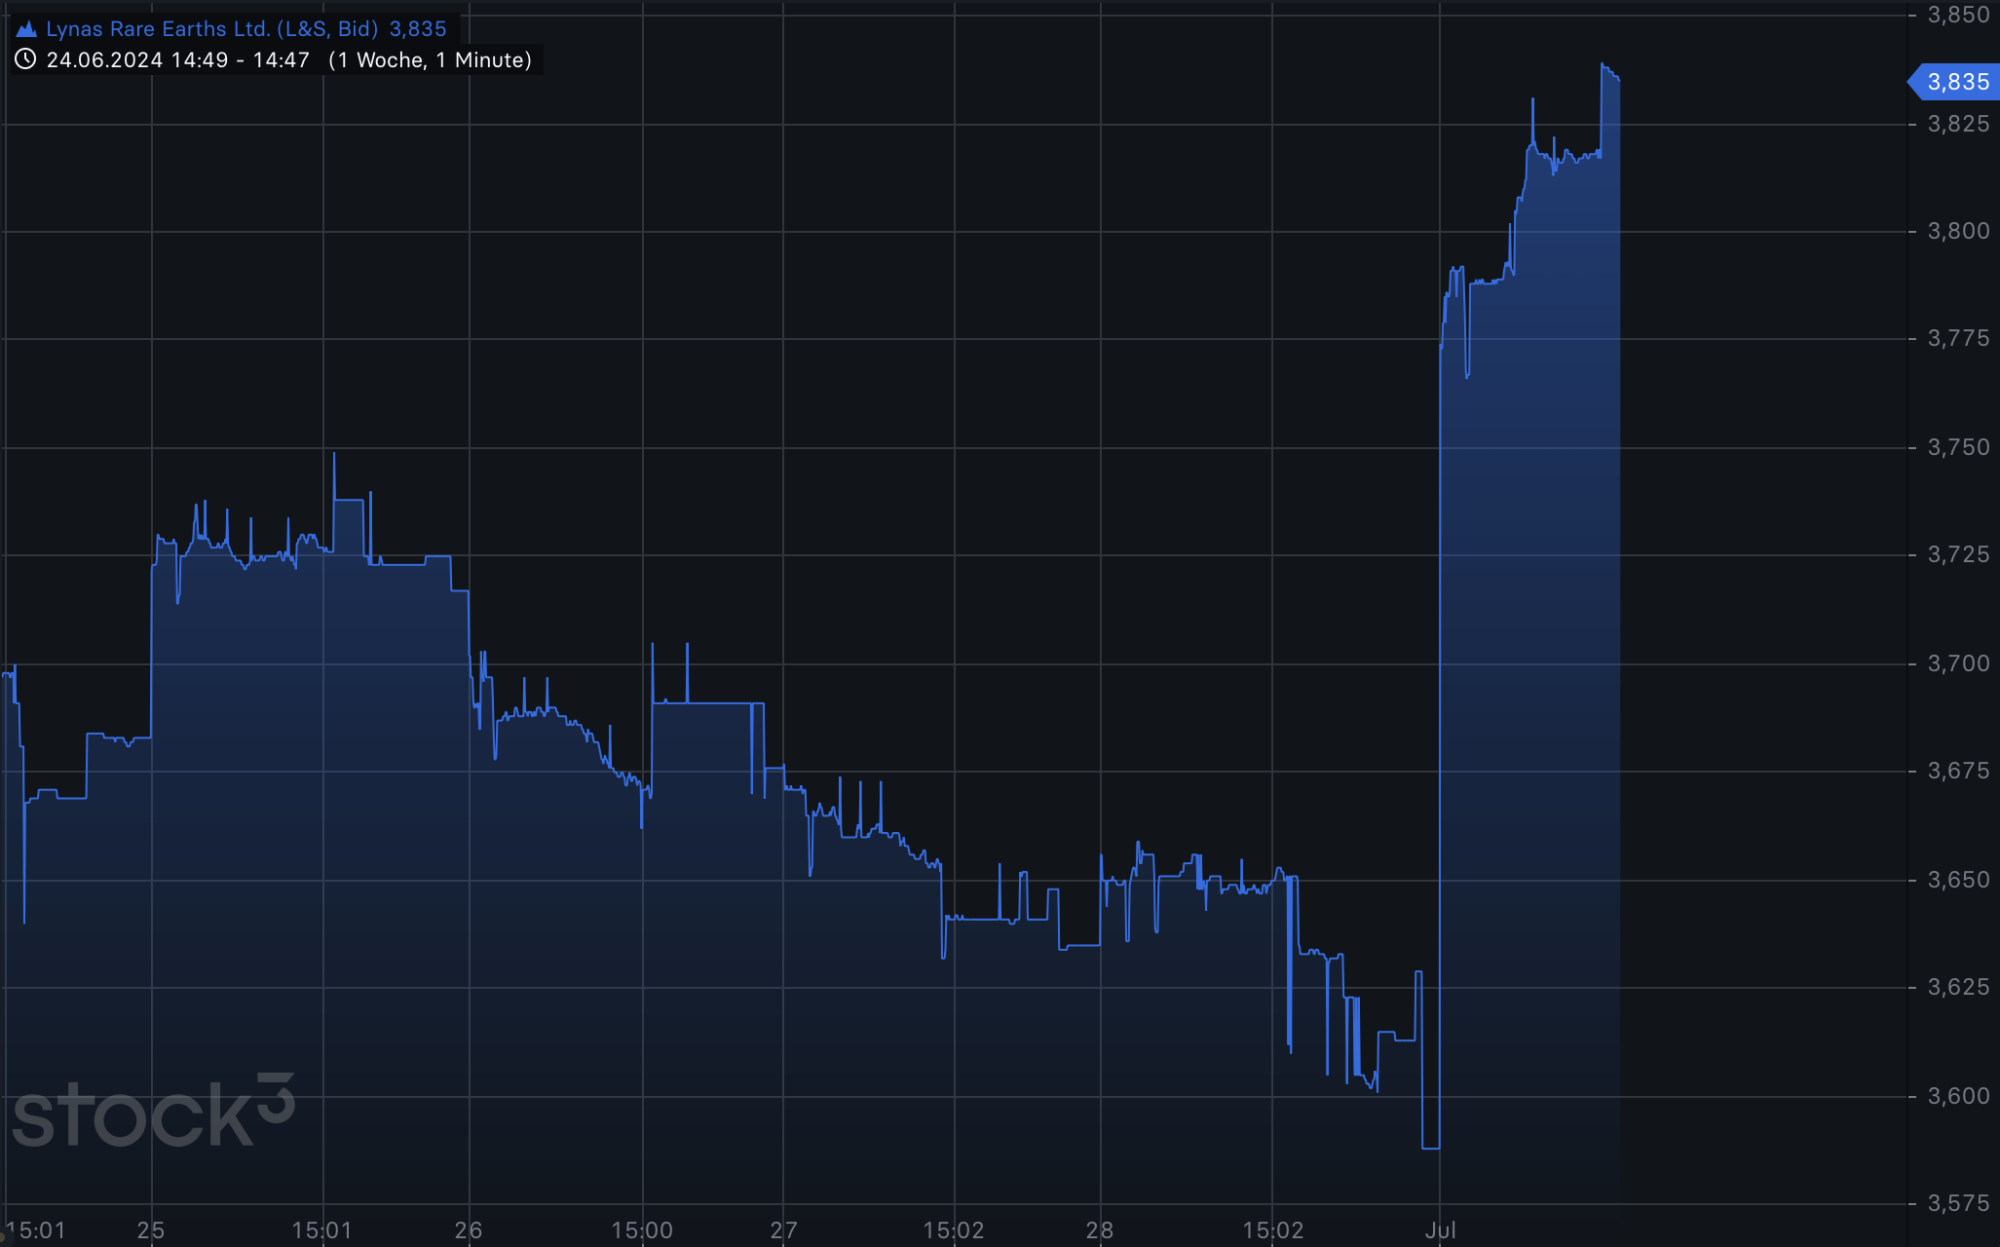2000x1247 pixels.
Task: Click the clock icon before the date range
Action: pos(25,59)
